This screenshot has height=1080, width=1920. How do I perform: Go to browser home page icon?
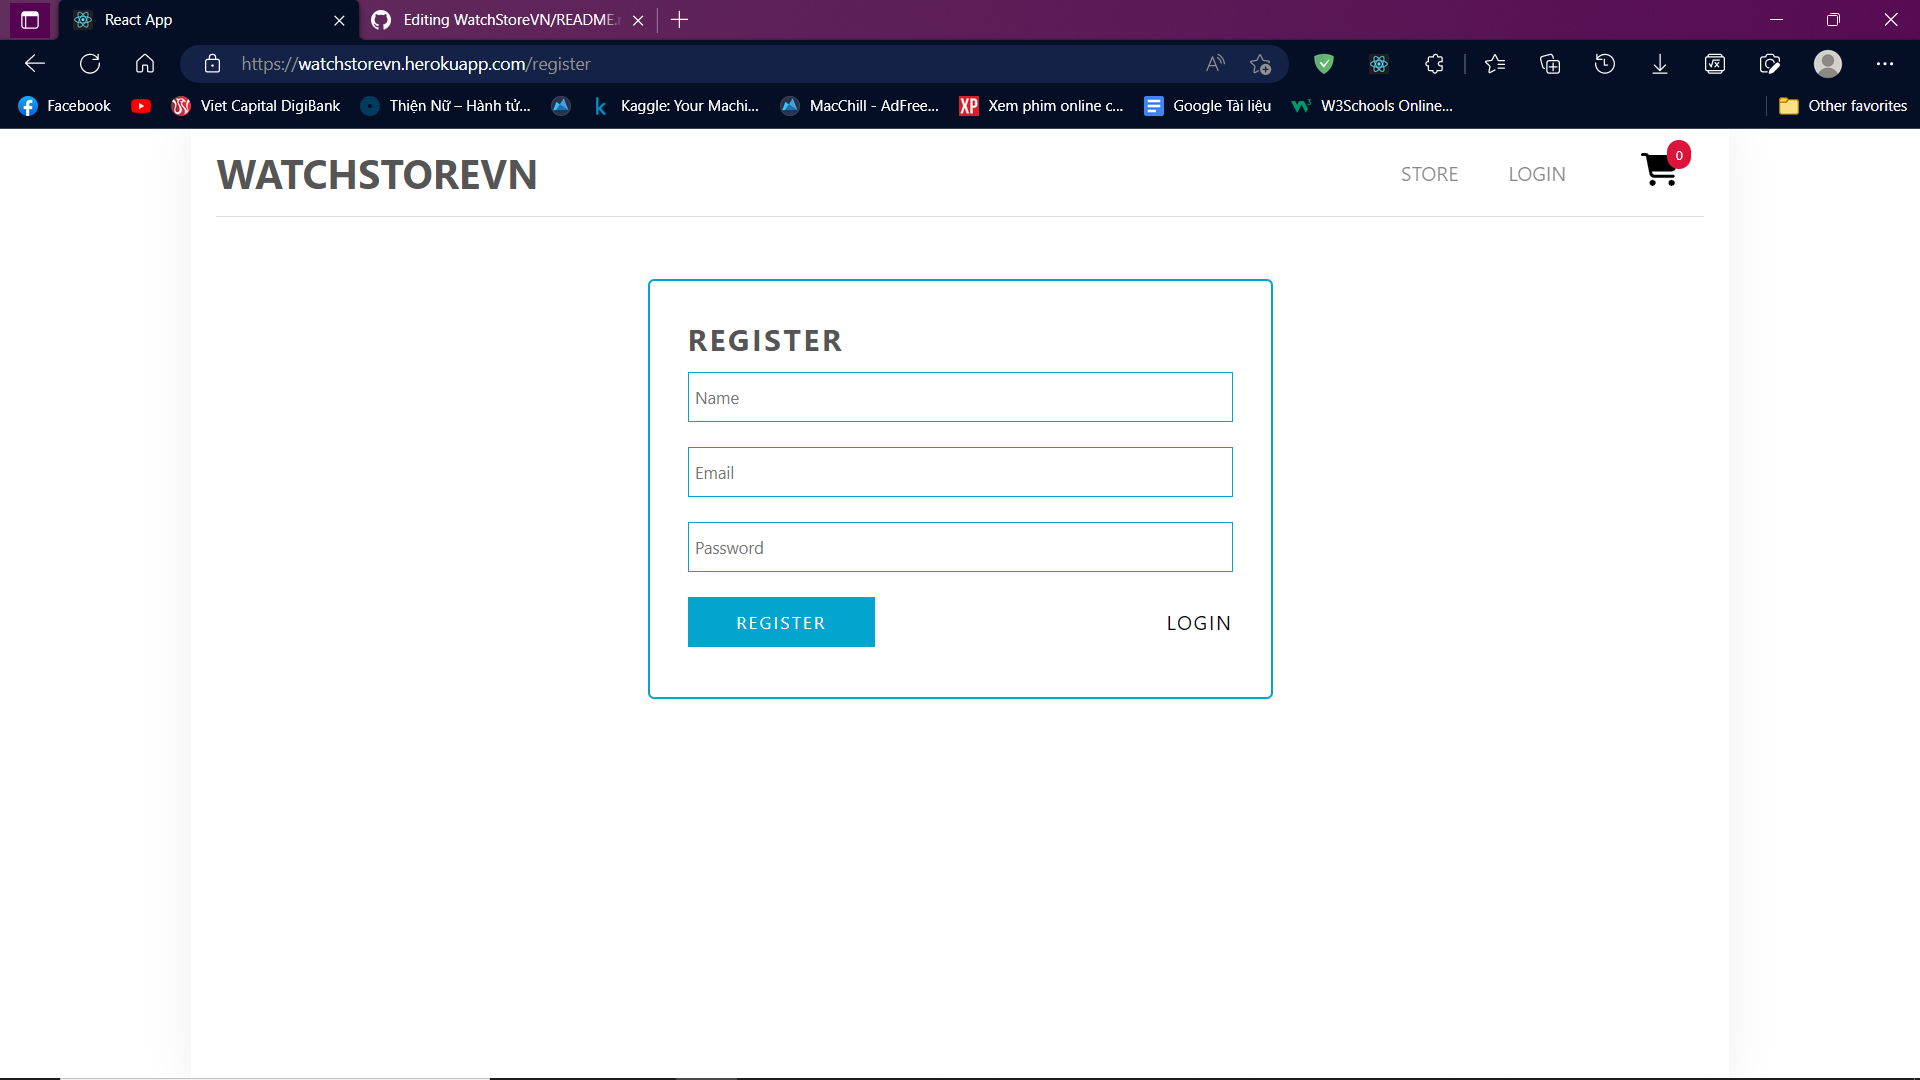coord(145,64)
